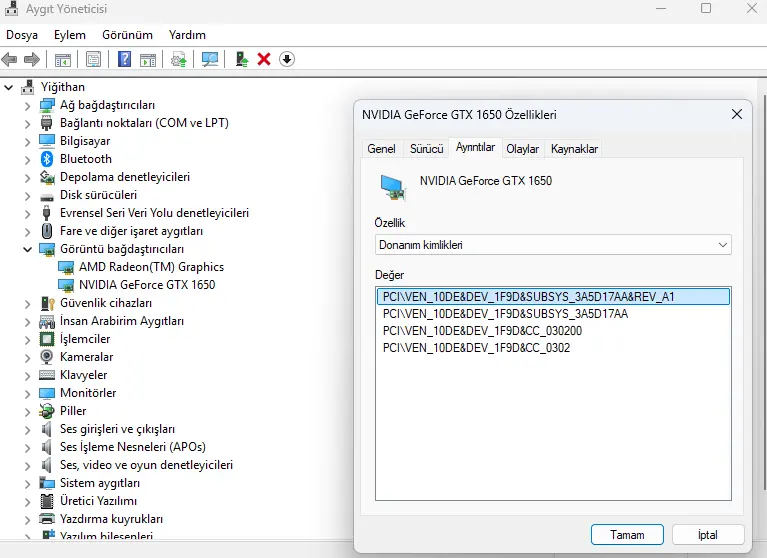This screenshot has height=558, width=767.
Task: Expand the Ağ bağdaştırıcıları category
Action: 28,106
